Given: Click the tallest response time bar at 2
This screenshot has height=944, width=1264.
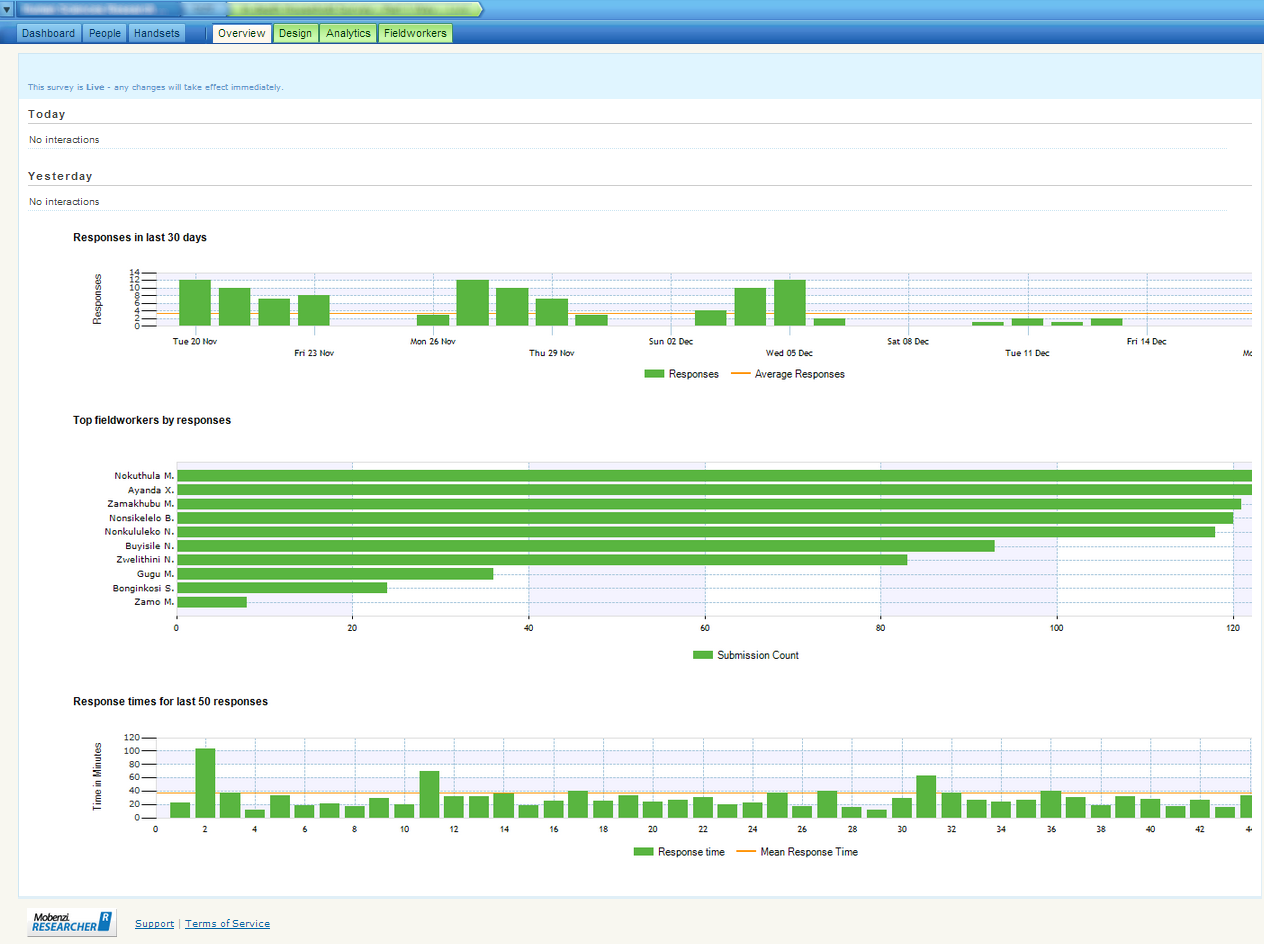Looking at the screenshot, I should (205, 783).
